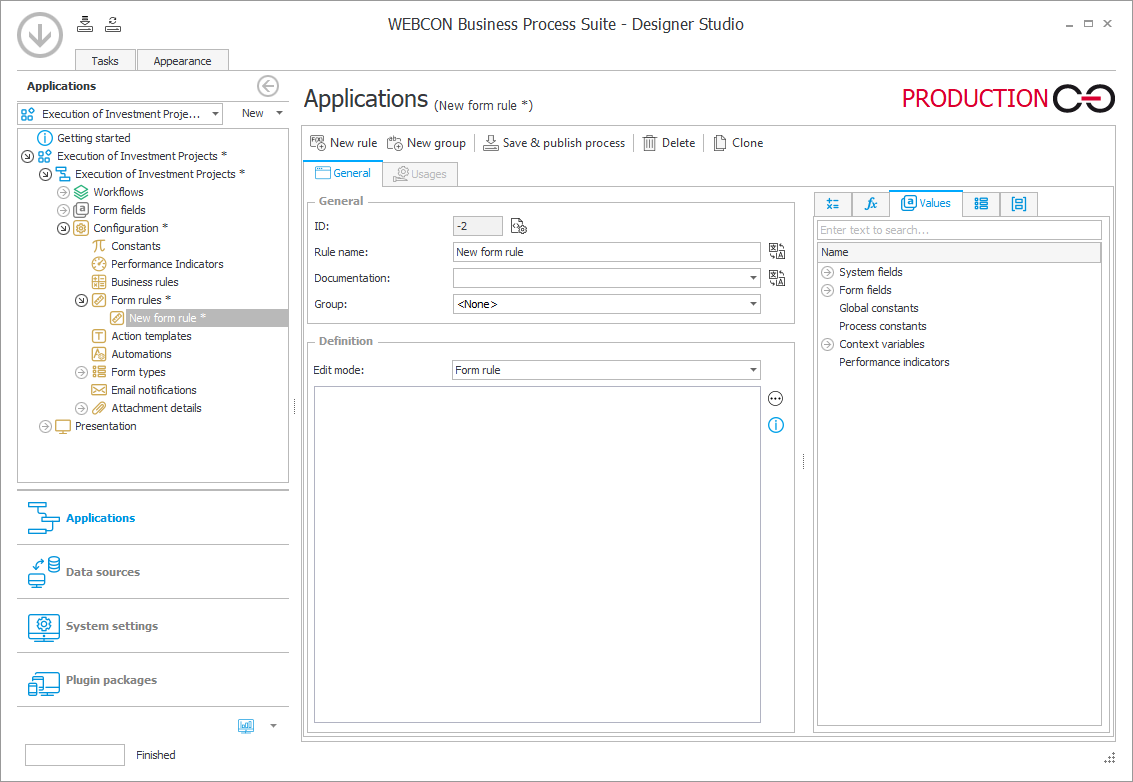1133x782 pixels.
Task: Open the Group dropdown showing None
Action: click(753, 304)
